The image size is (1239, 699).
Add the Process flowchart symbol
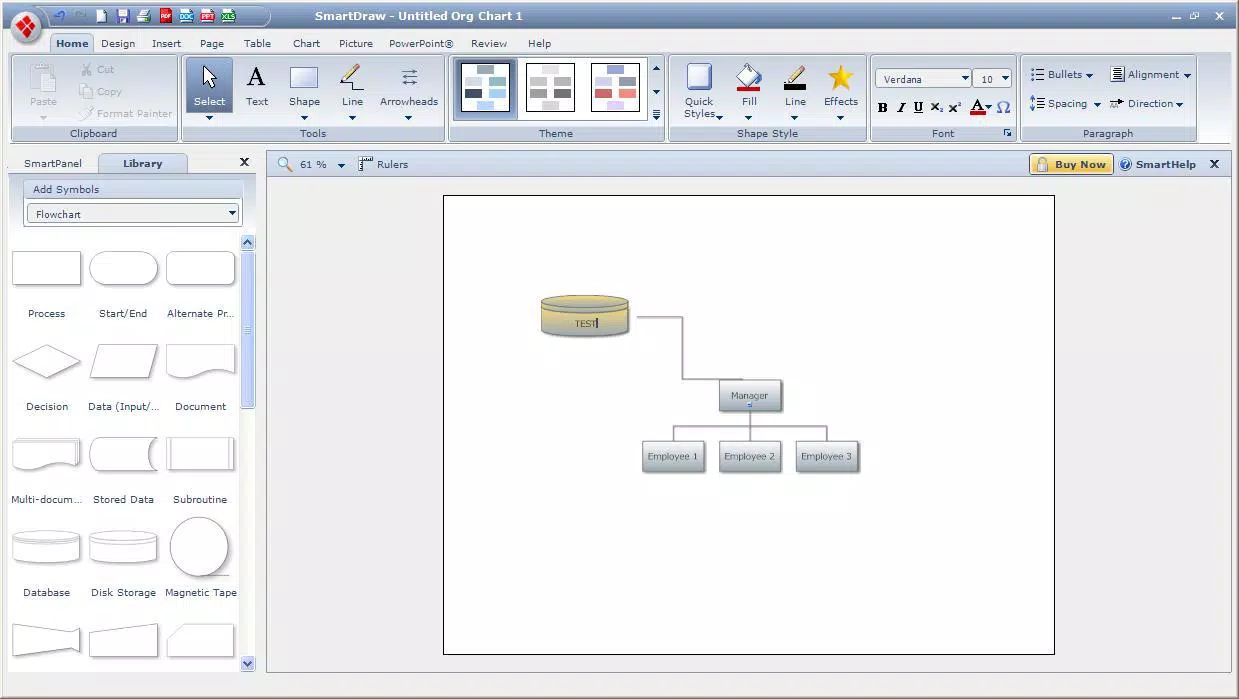[x=46, y=269]
